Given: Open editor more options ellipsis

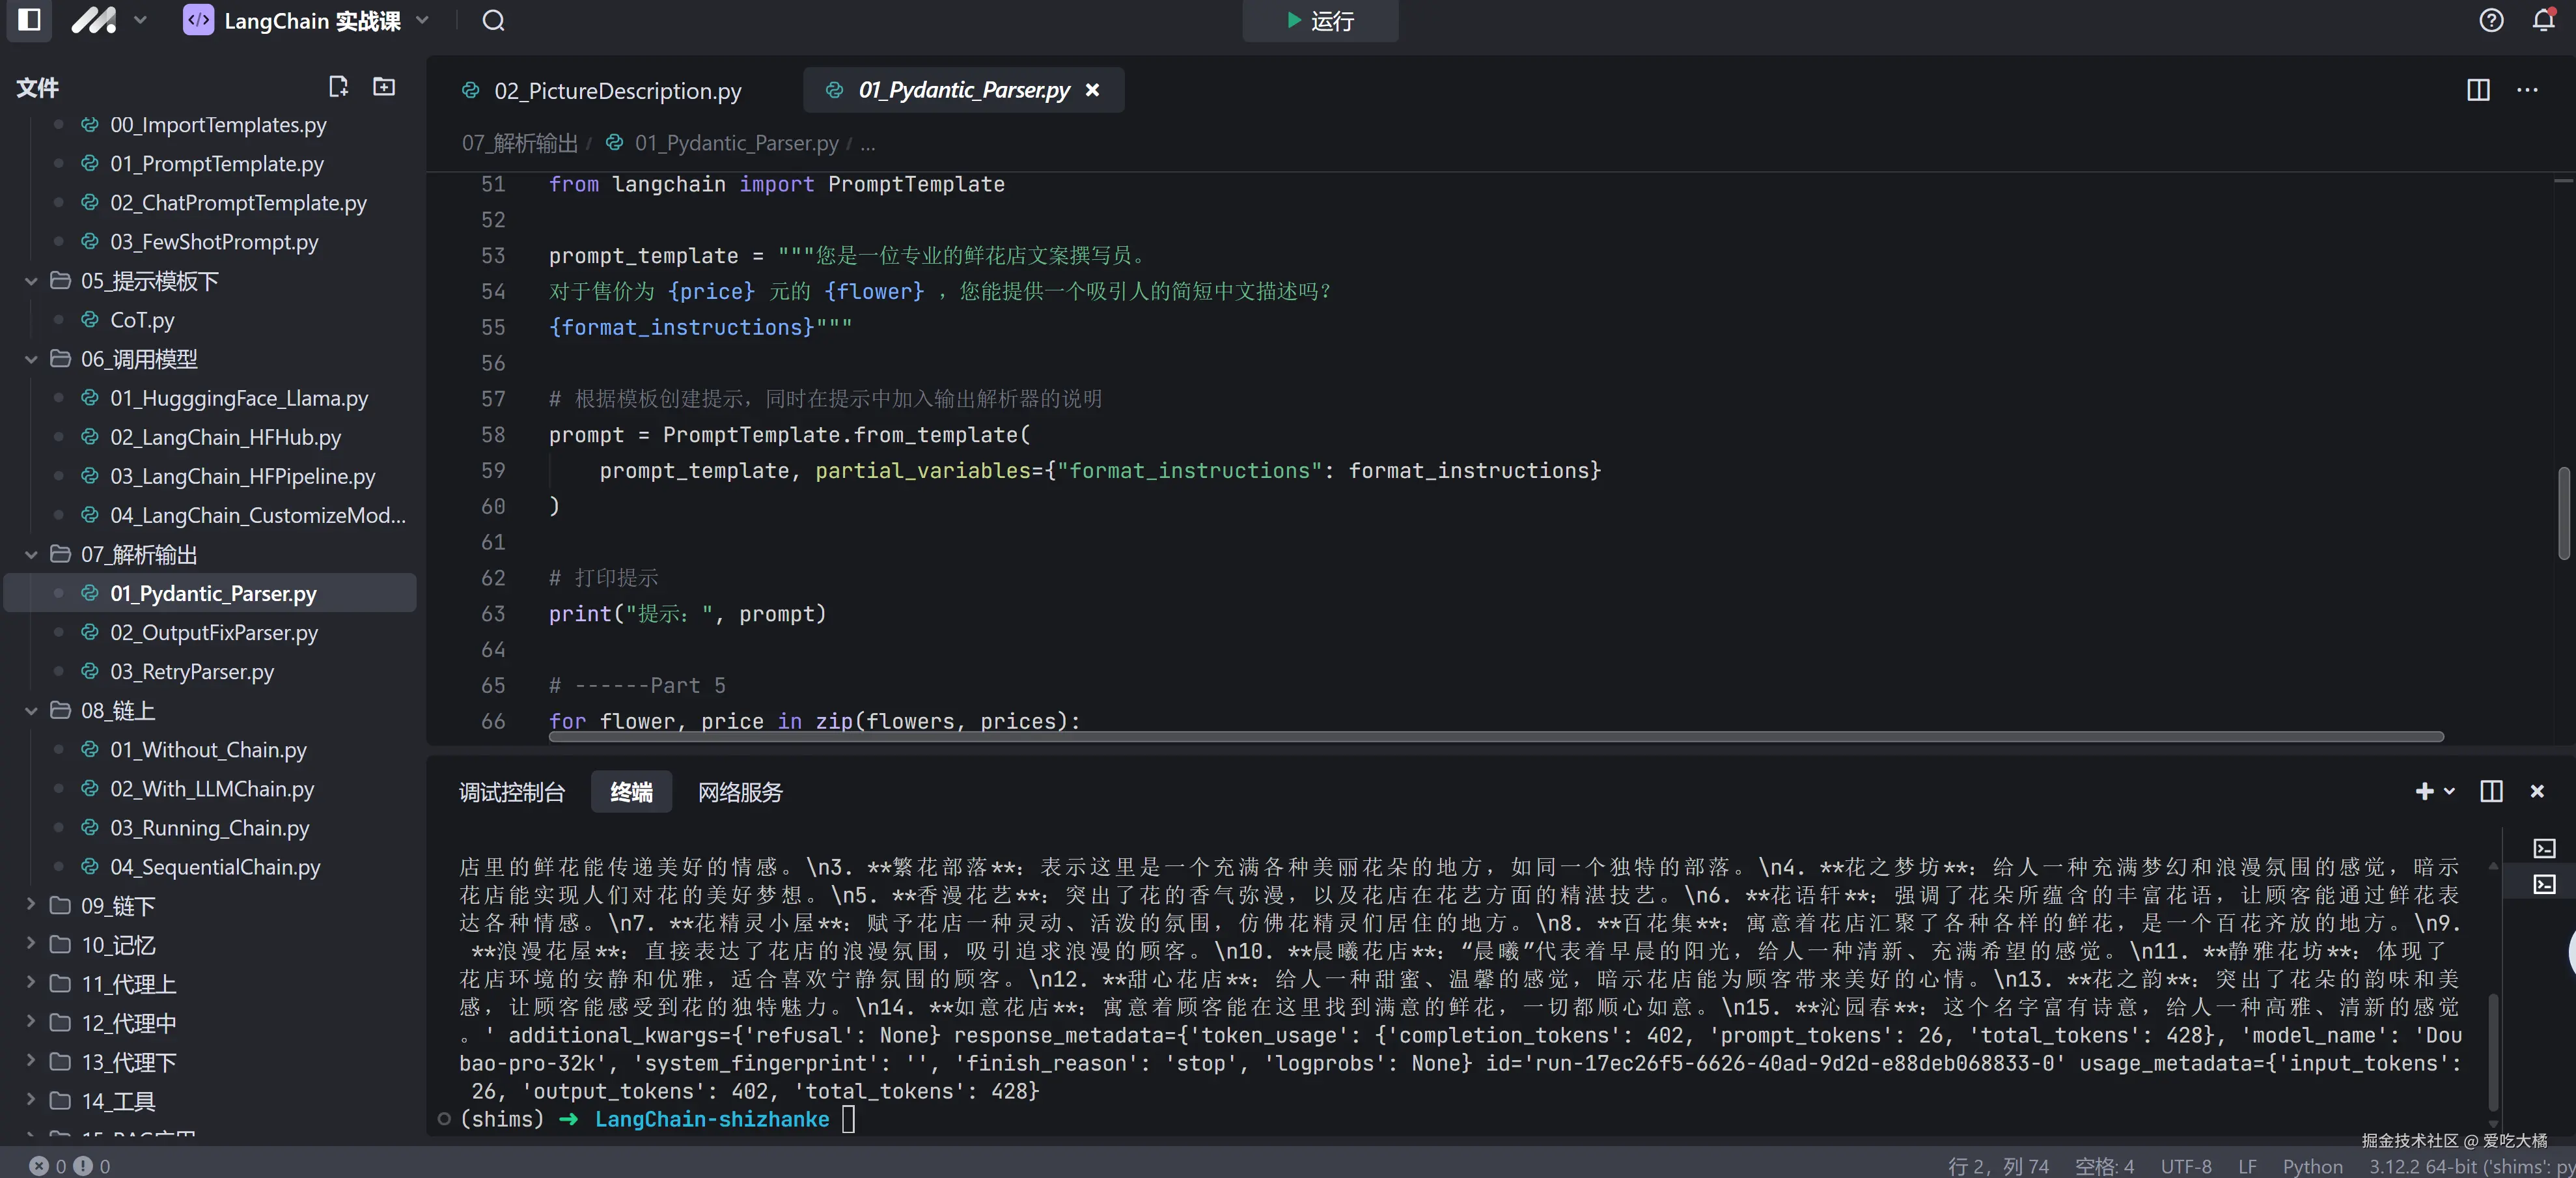Looking at the screenshot, I should 2528,90.
